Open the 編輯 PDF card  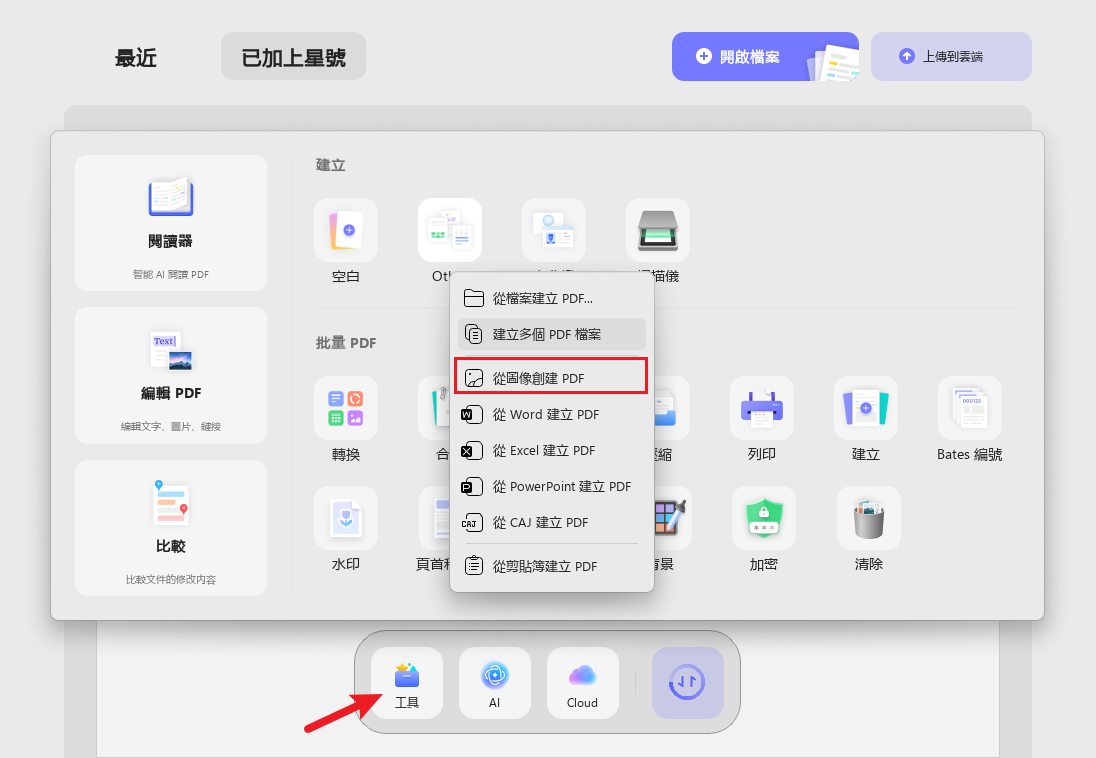171,376
